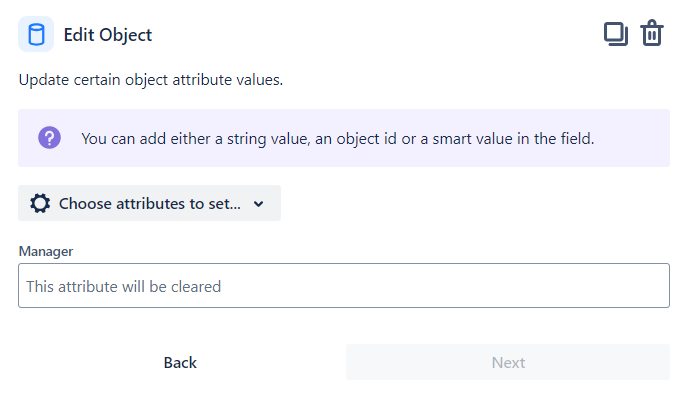Click the string value hint message text

[337, 139]
